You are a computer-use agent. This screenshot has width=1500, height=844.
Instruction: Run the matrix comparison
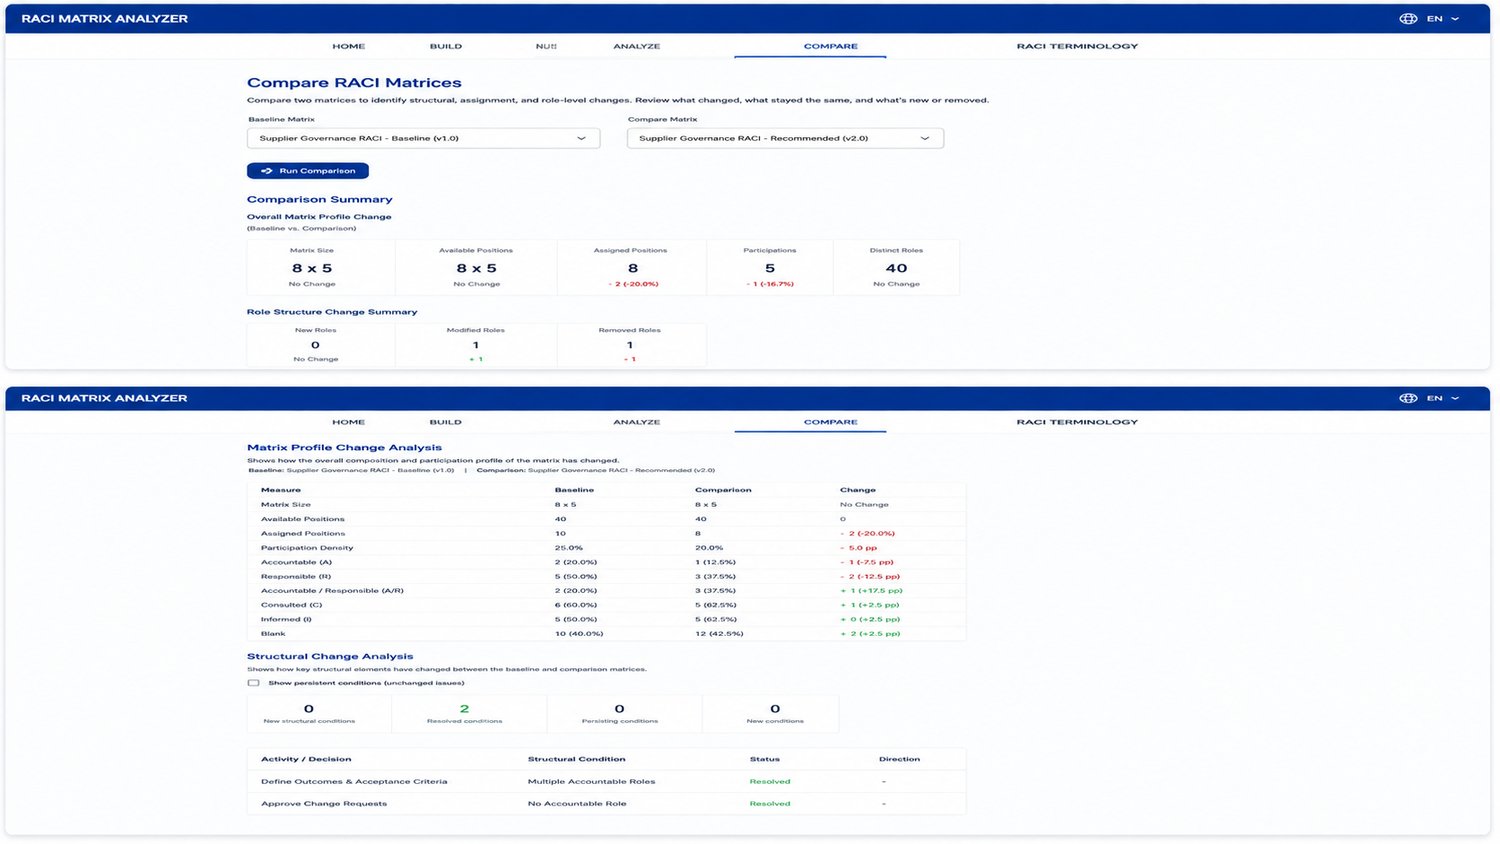coord(308,171)
